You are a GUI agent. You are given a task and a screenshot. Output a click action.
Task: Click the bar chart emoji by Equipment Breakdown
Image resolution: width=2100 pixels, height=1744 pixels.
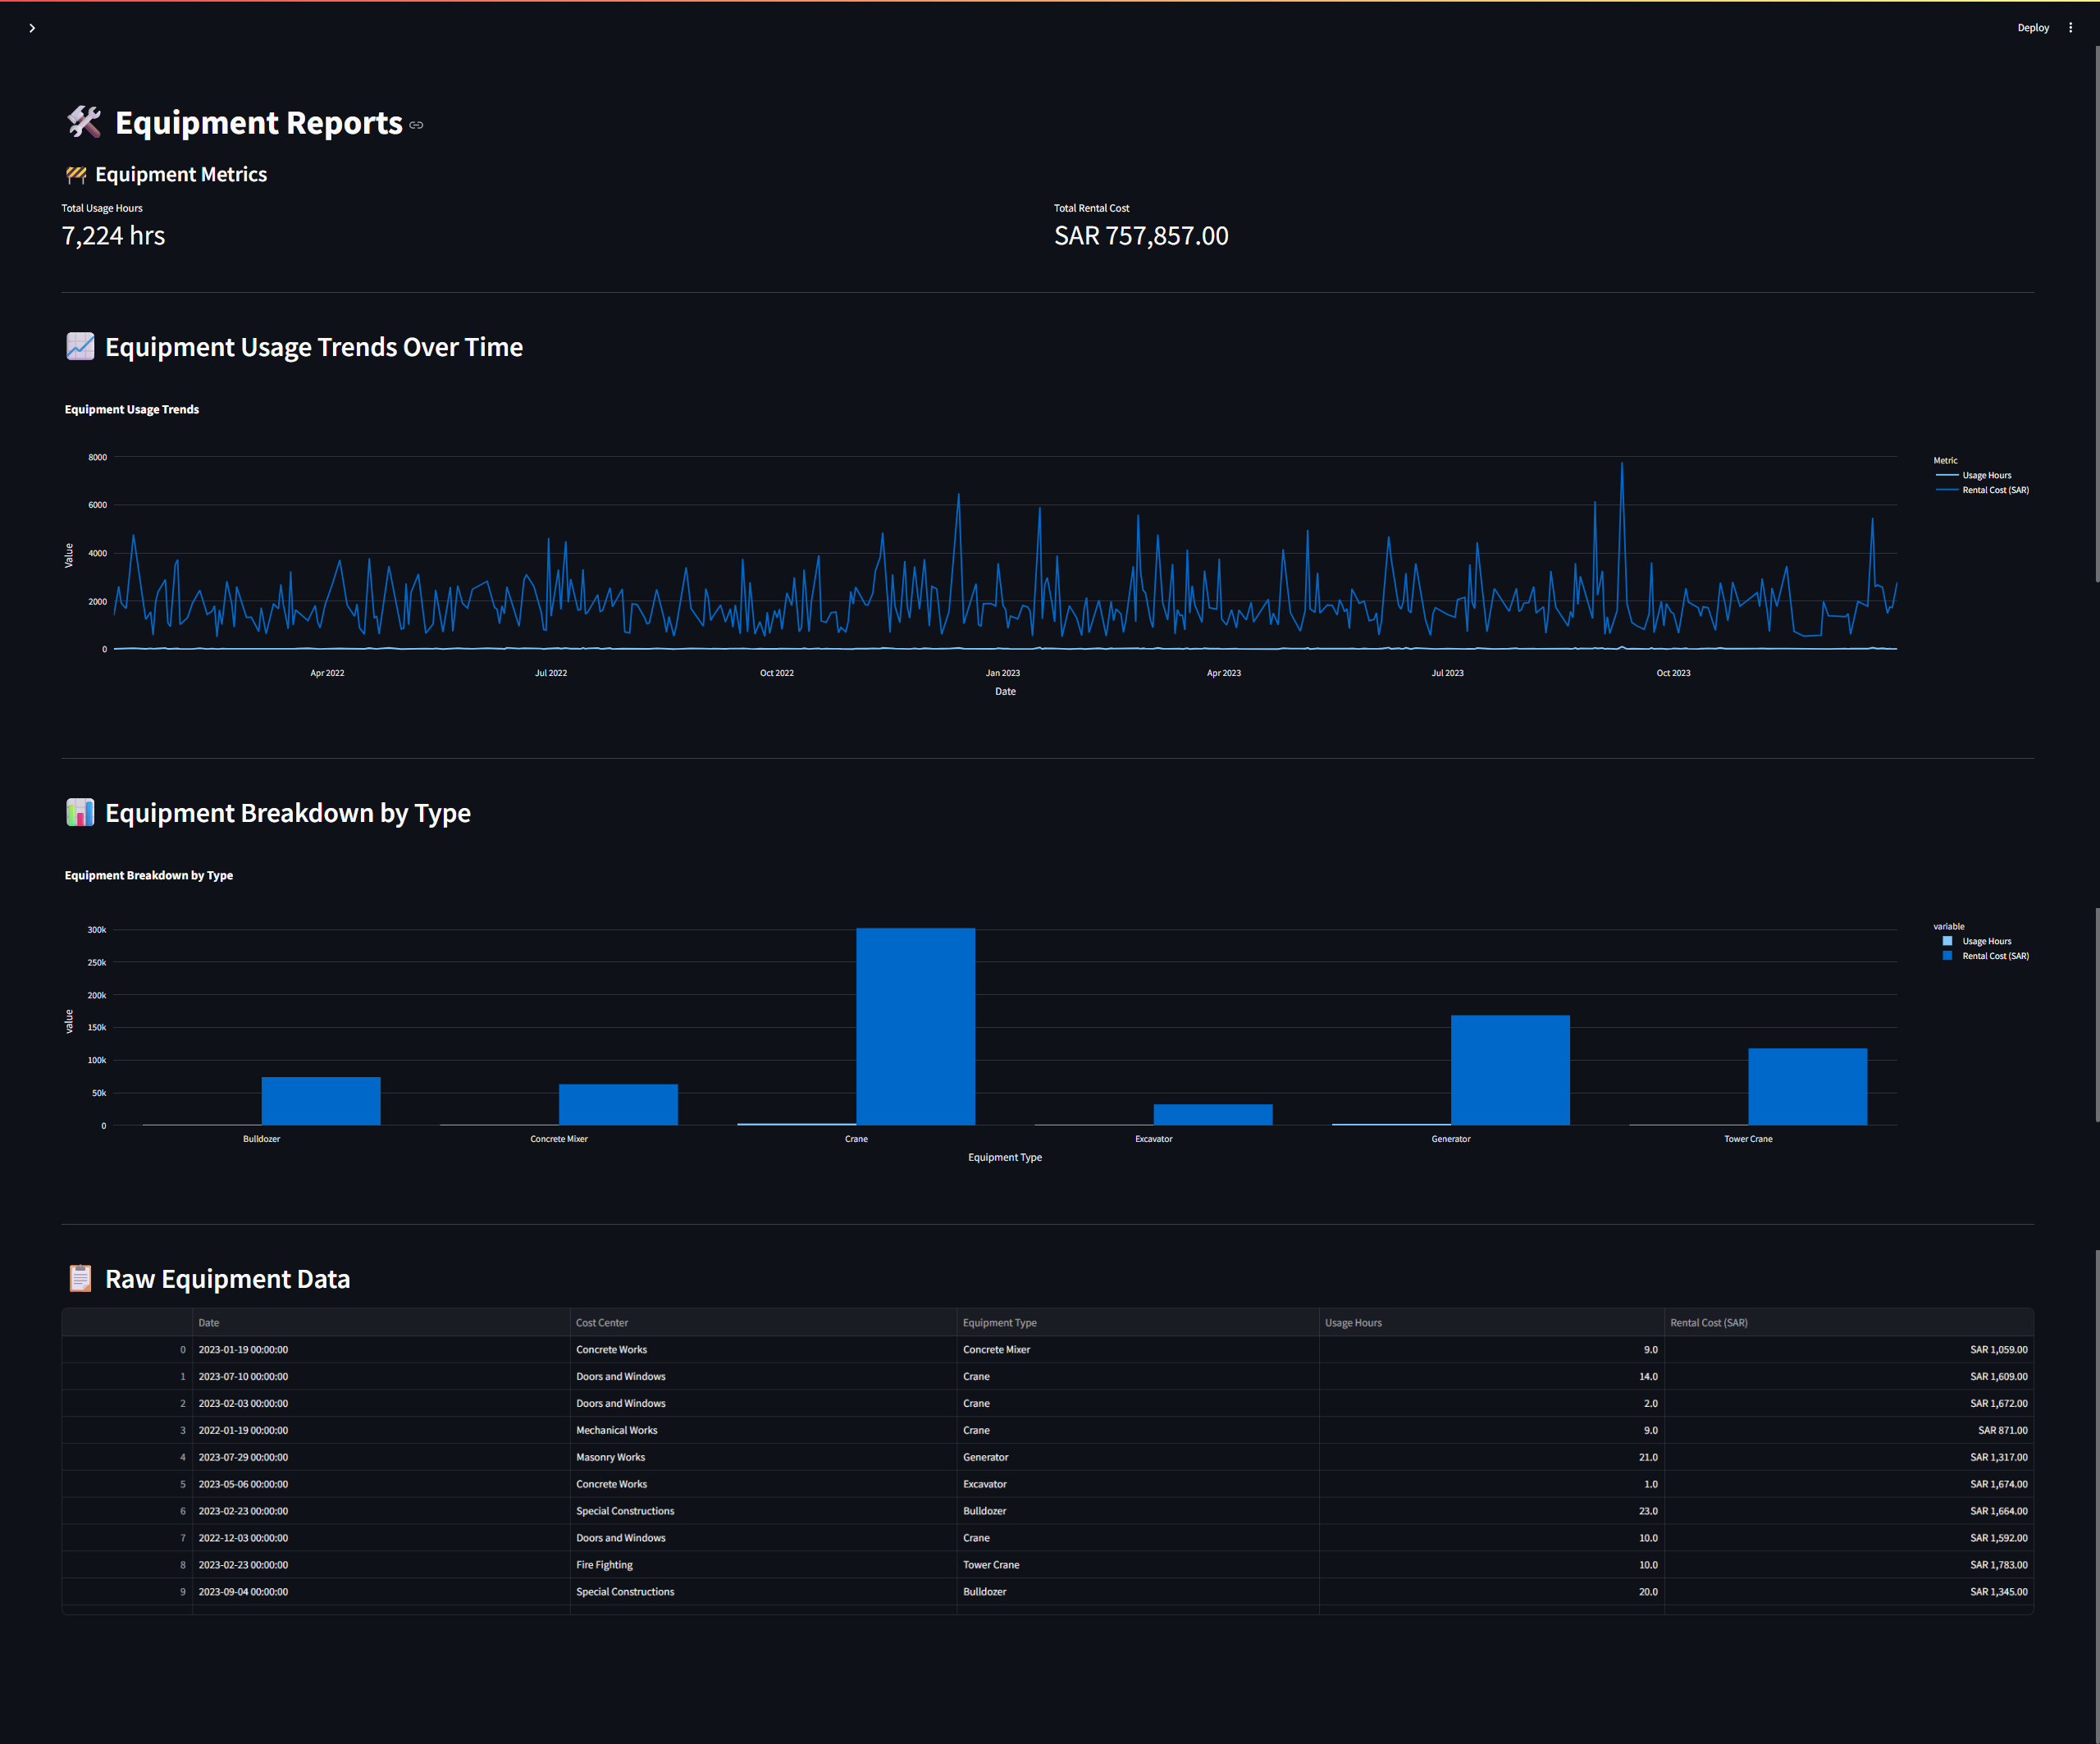80,812
